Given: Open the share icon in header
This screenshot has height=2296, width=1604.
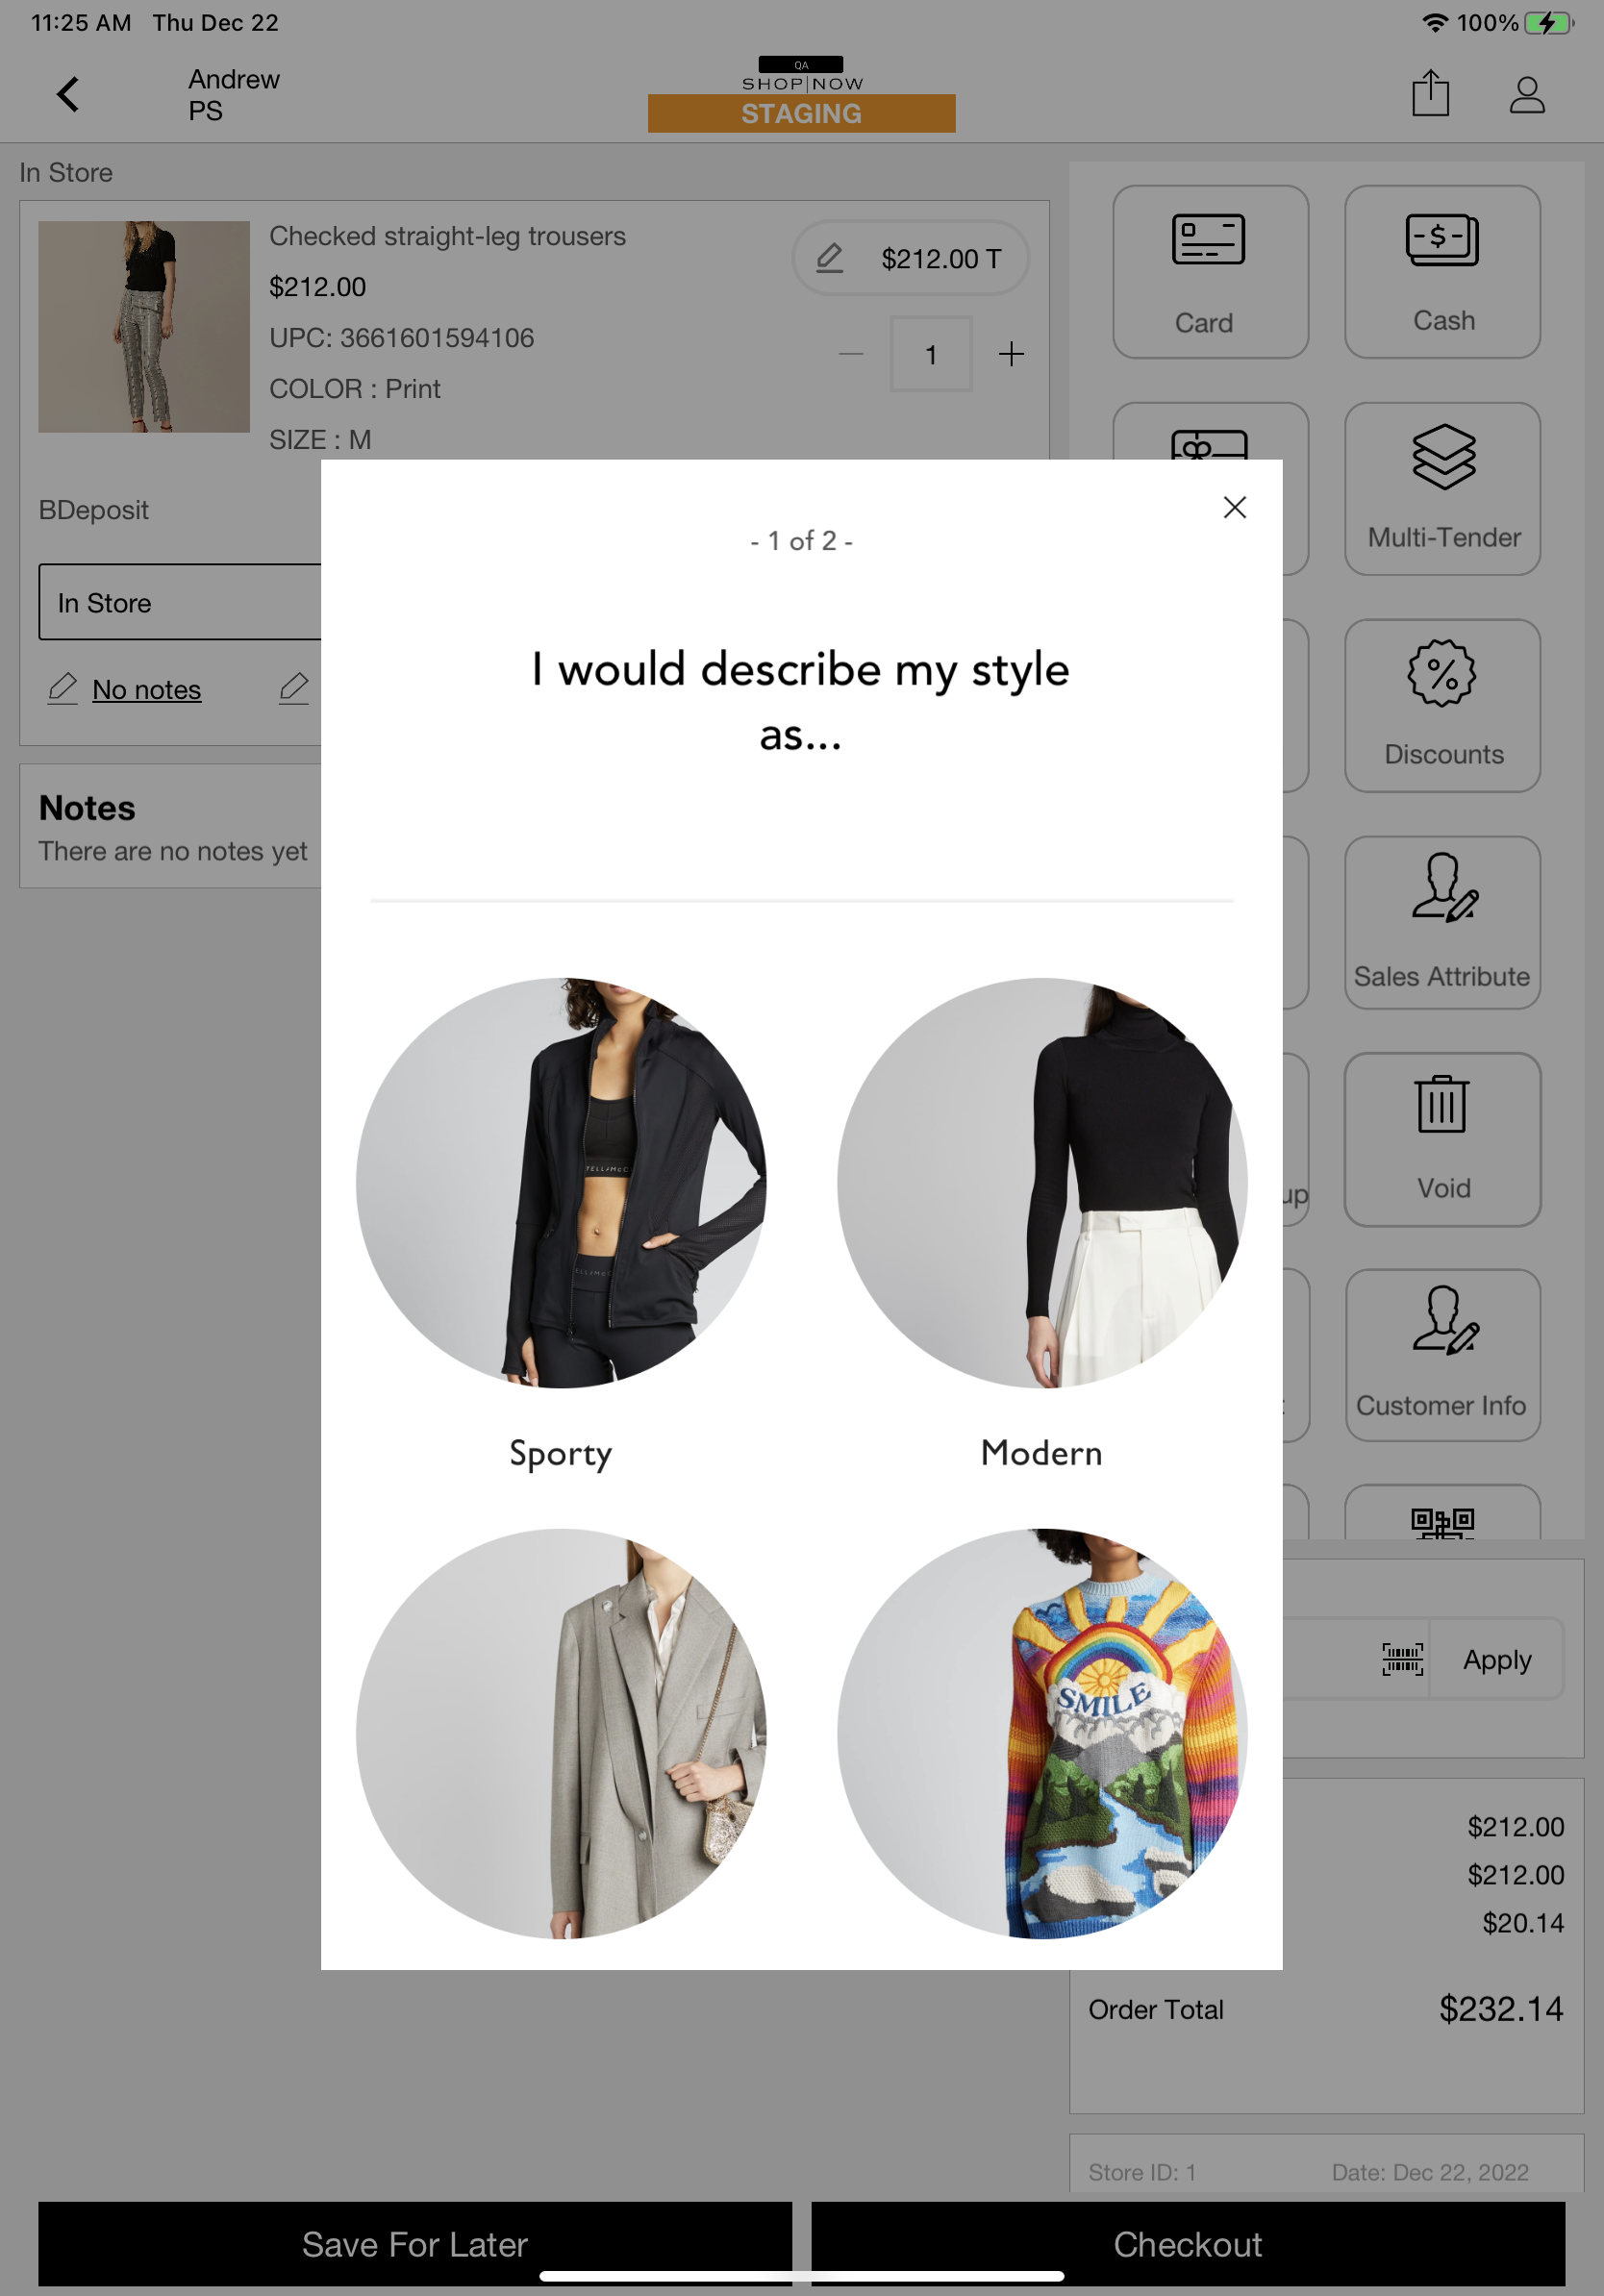Looking at the screenshot, I should pyautogui.click(x=1430, y=93).
